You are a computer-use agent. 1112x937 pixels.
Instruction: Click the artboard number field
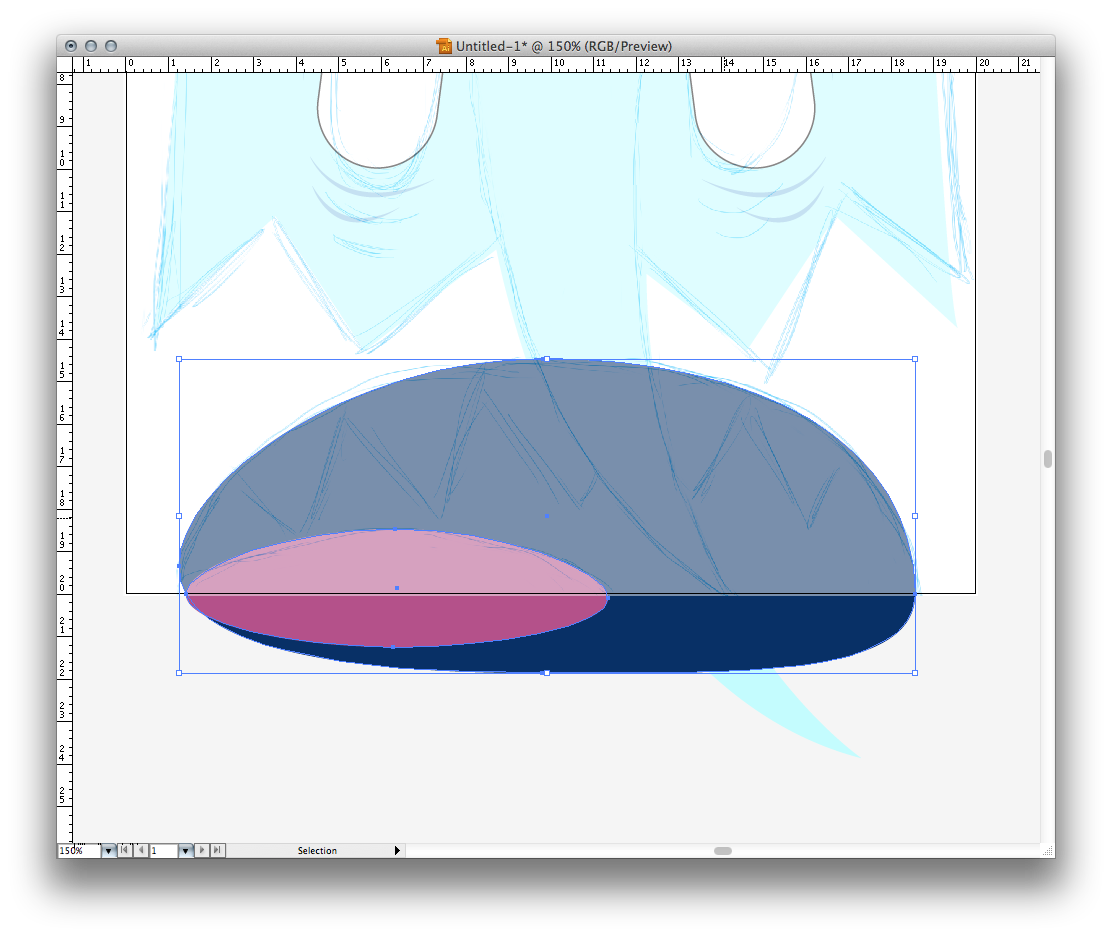pos(163,851)
